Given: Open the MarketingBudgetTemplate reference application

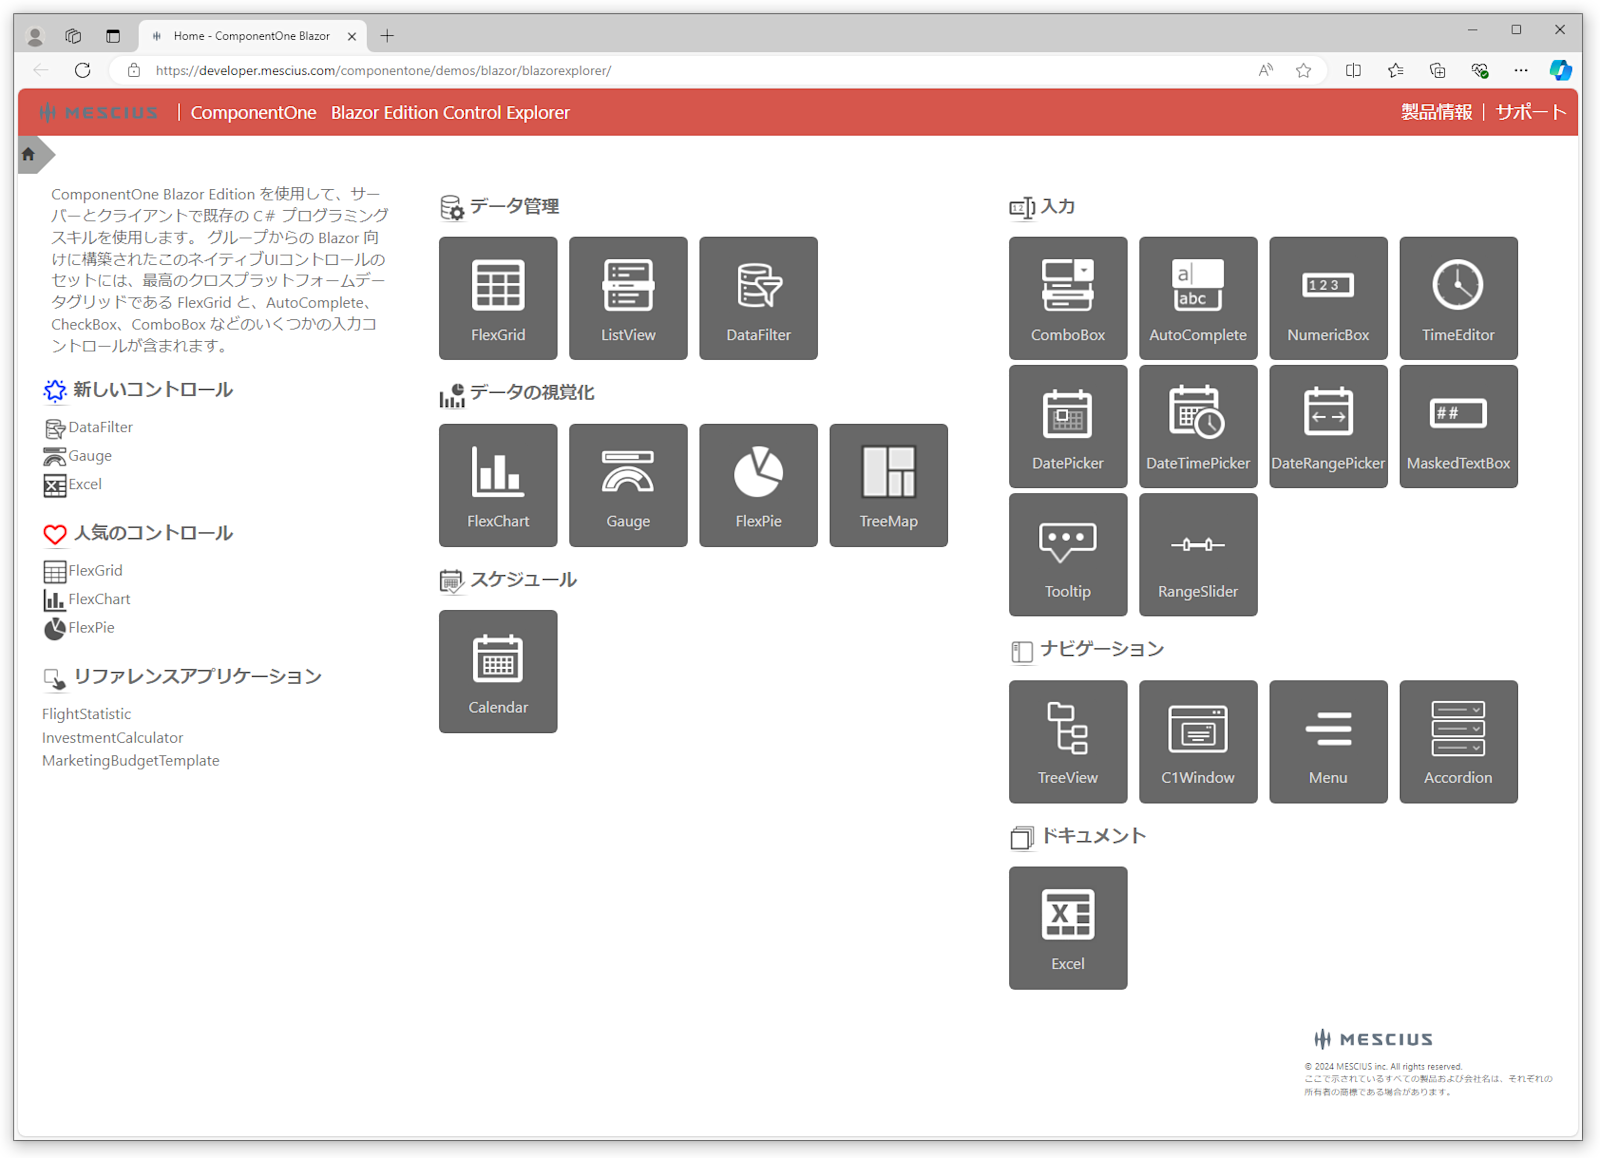Looking at the screenshot, I should (130, 761).
